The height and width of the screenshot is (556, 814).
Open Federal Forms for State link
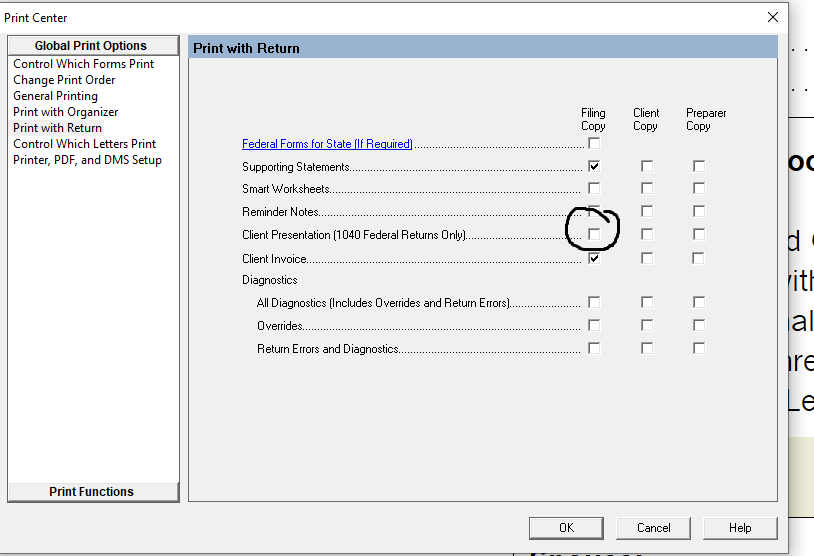click(x=327, y=144)
